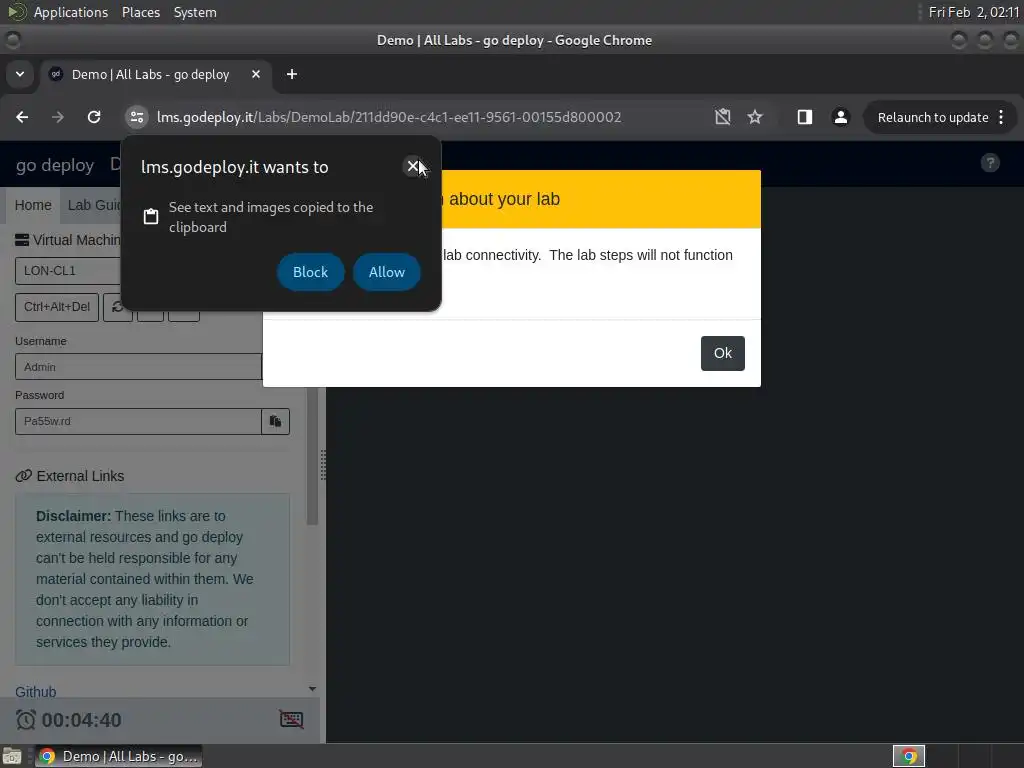Click the clipboard icon in permission prompt
Image resolution: width=1024 pixels, height=768 pixels.
(x=151, y=216)
